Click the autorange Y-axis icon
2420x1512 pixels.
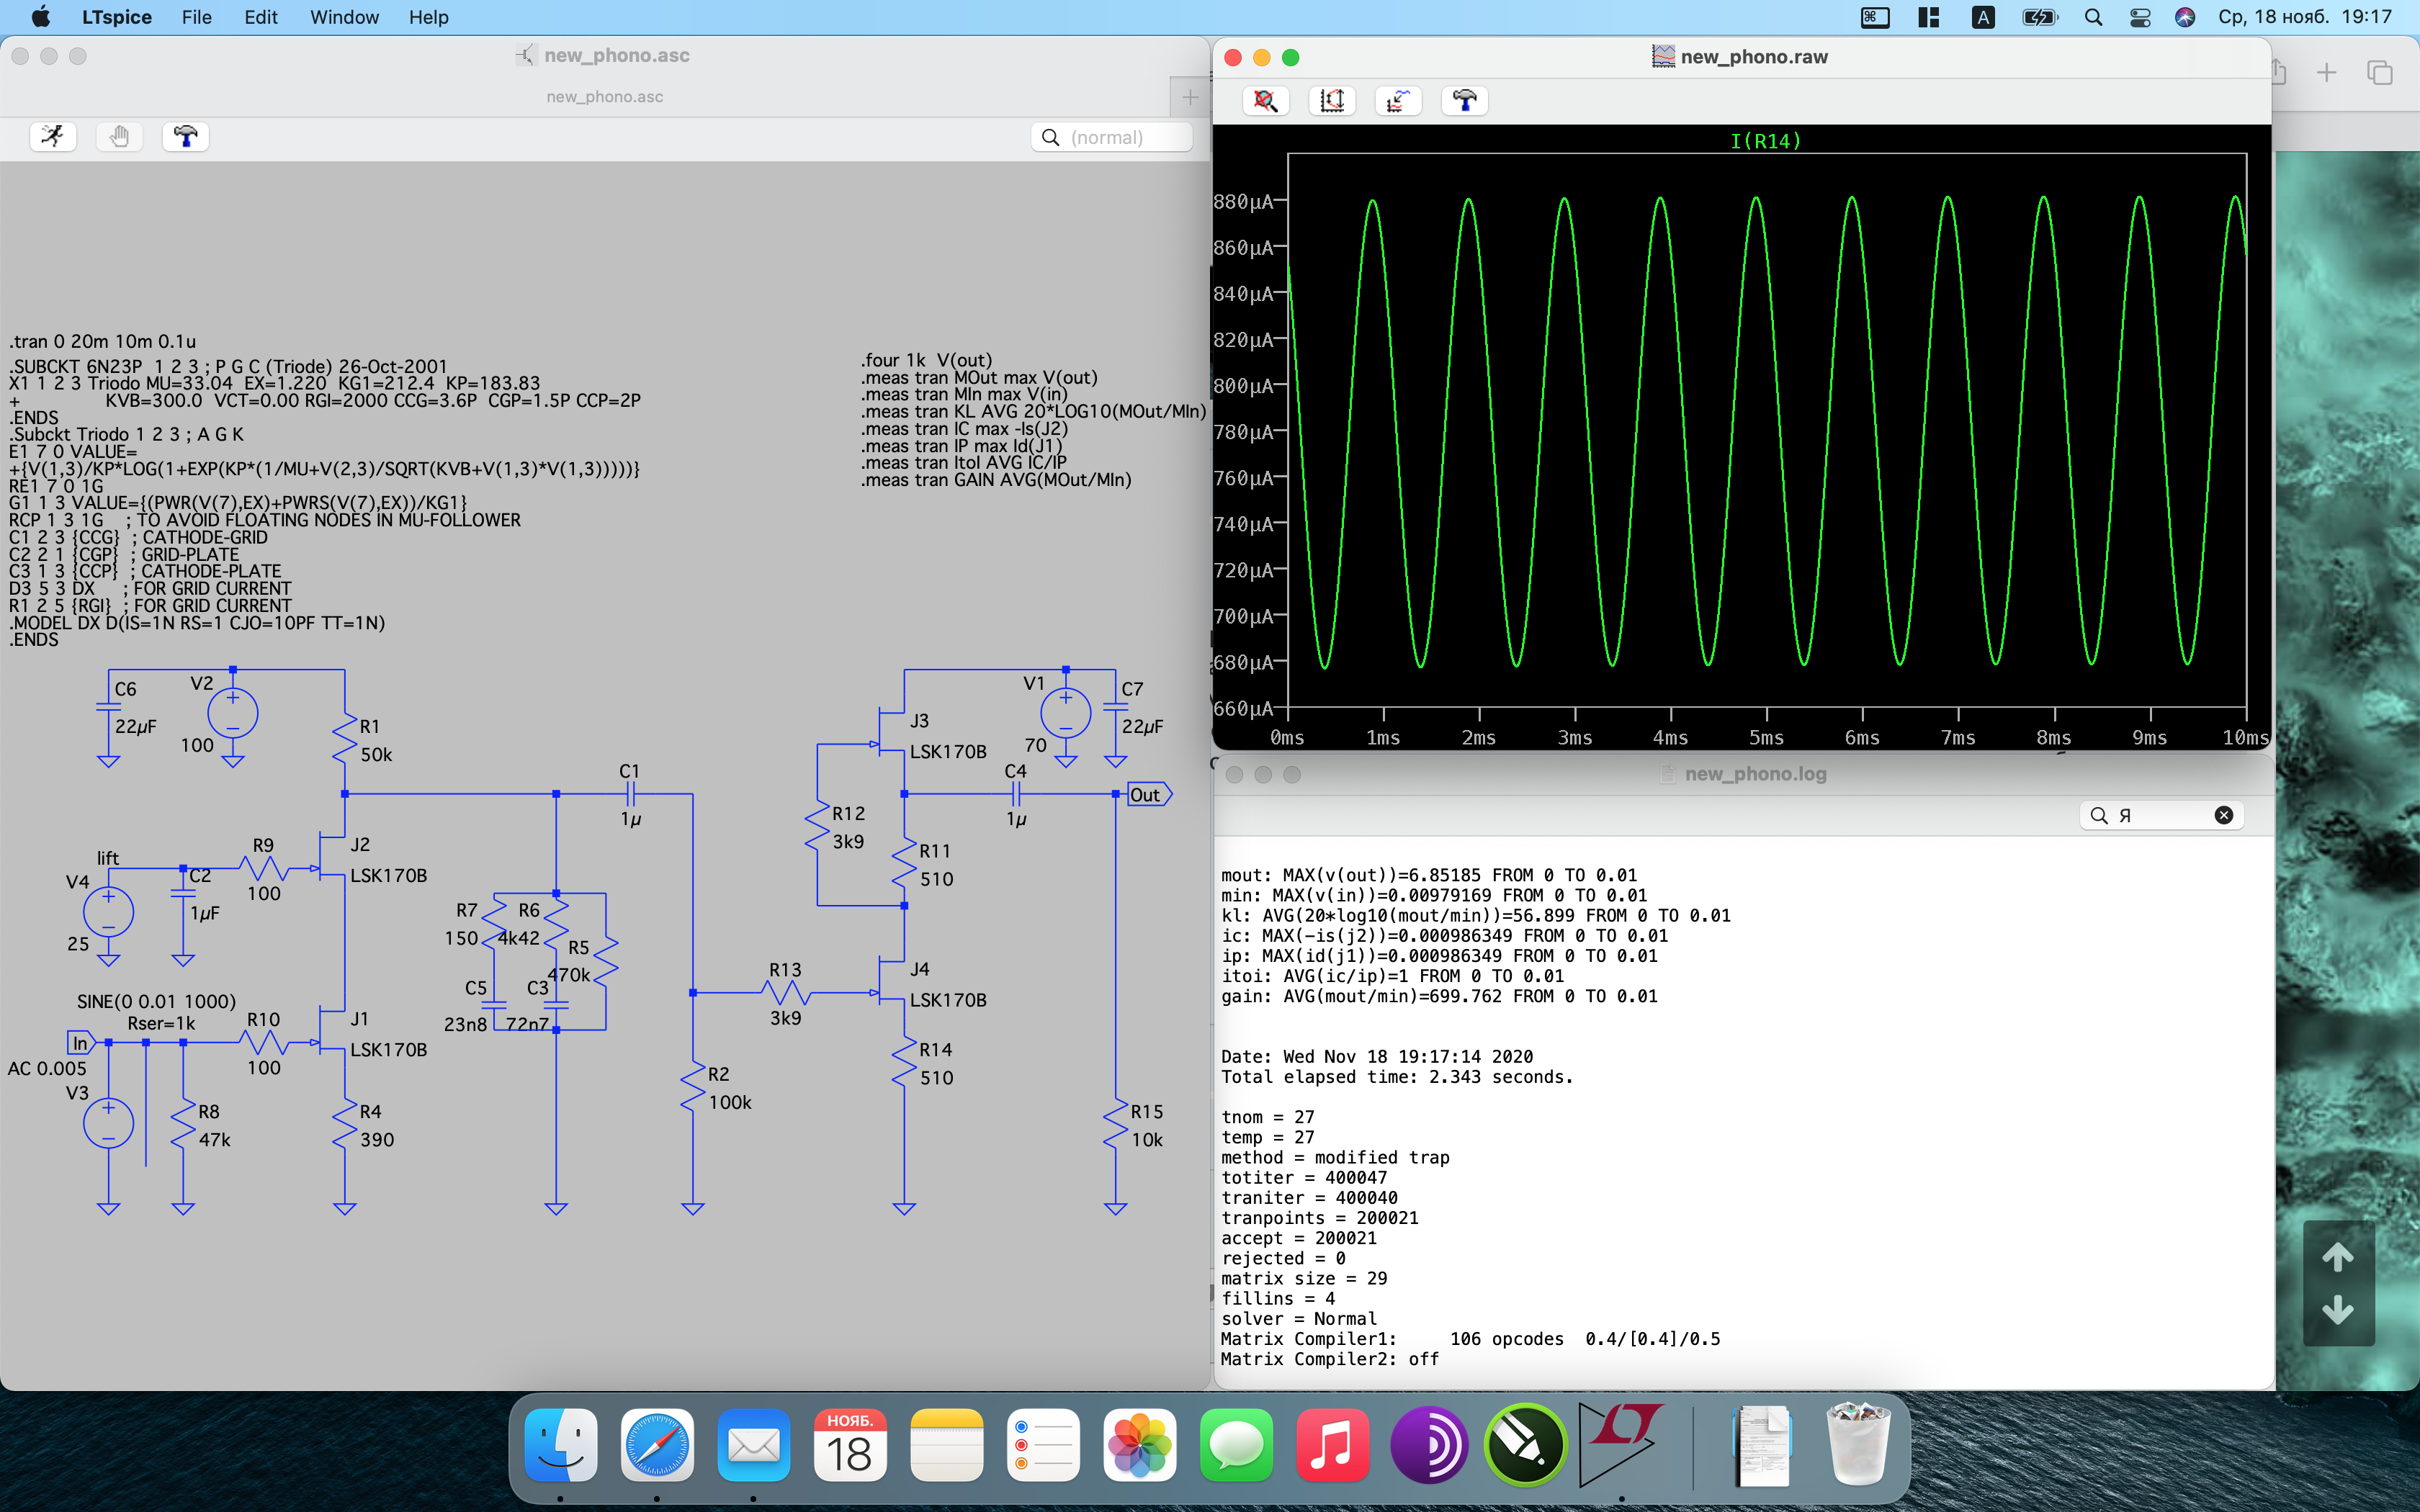pyautogui.click(x=1331, y=100)
